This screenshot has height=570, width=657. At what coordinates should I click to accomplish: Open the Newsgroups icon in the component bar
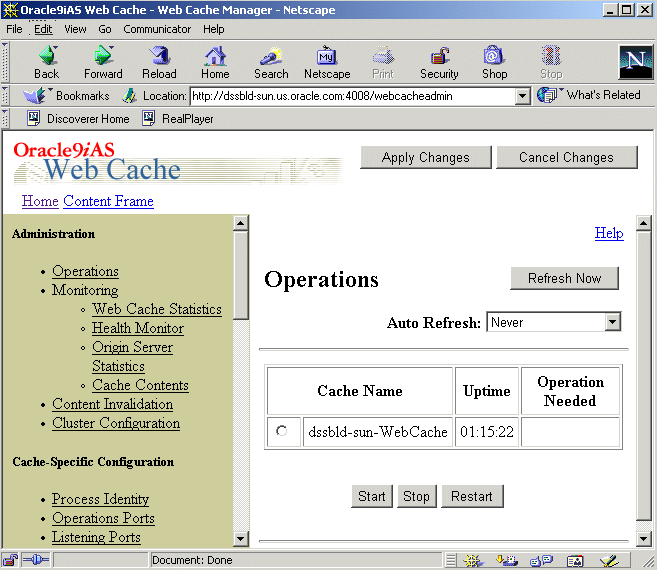click(x=541, y=560)
